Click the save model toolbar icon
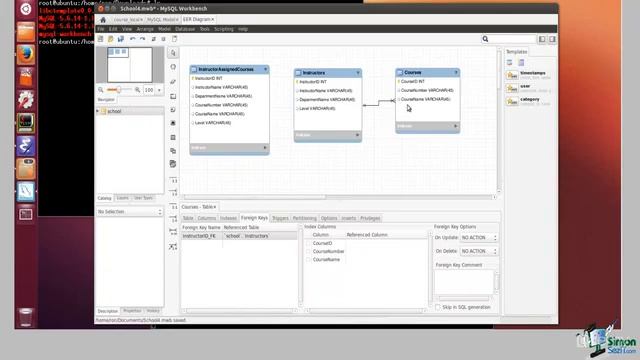The image size is (640, 360). (x=121, y=39)
